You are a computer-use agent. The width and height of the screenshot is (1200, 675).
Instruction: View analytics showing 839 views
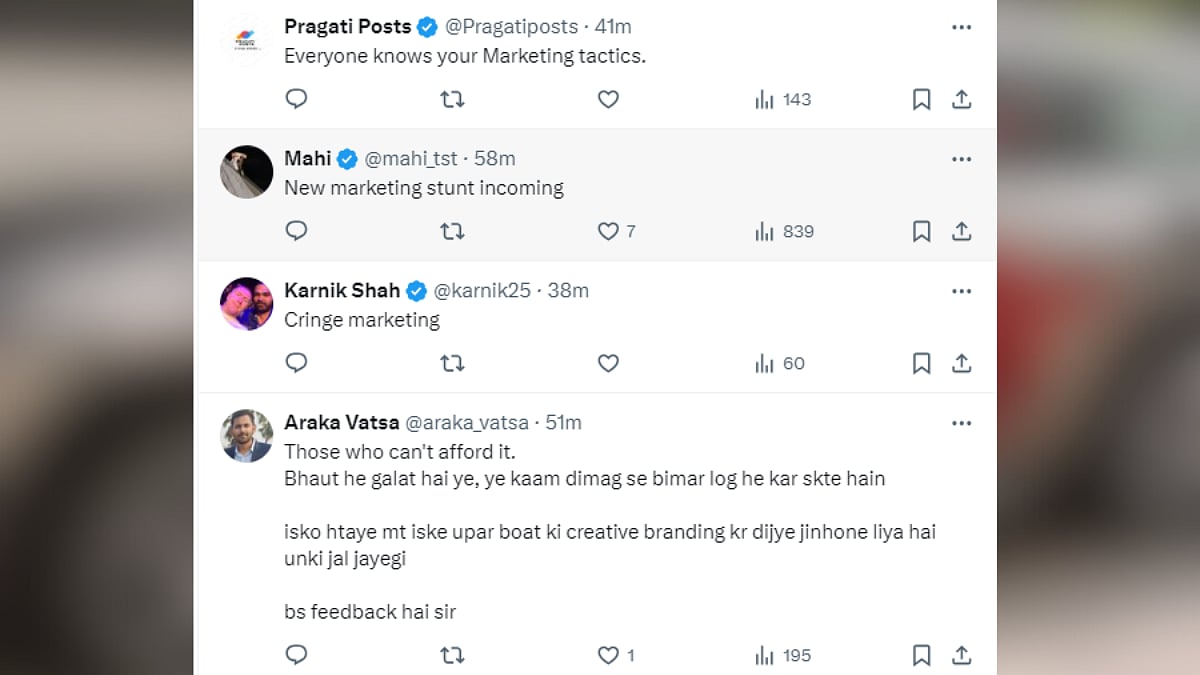pos(784,231)
